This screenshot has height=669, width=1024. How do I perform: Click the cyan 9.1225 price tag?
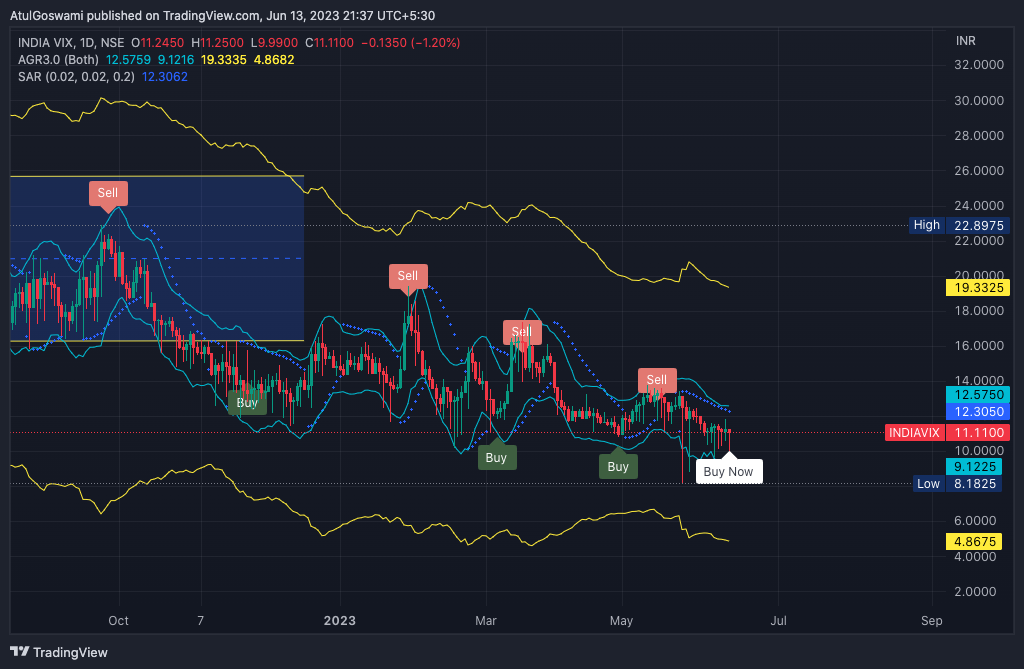click(x=974, y=466)
